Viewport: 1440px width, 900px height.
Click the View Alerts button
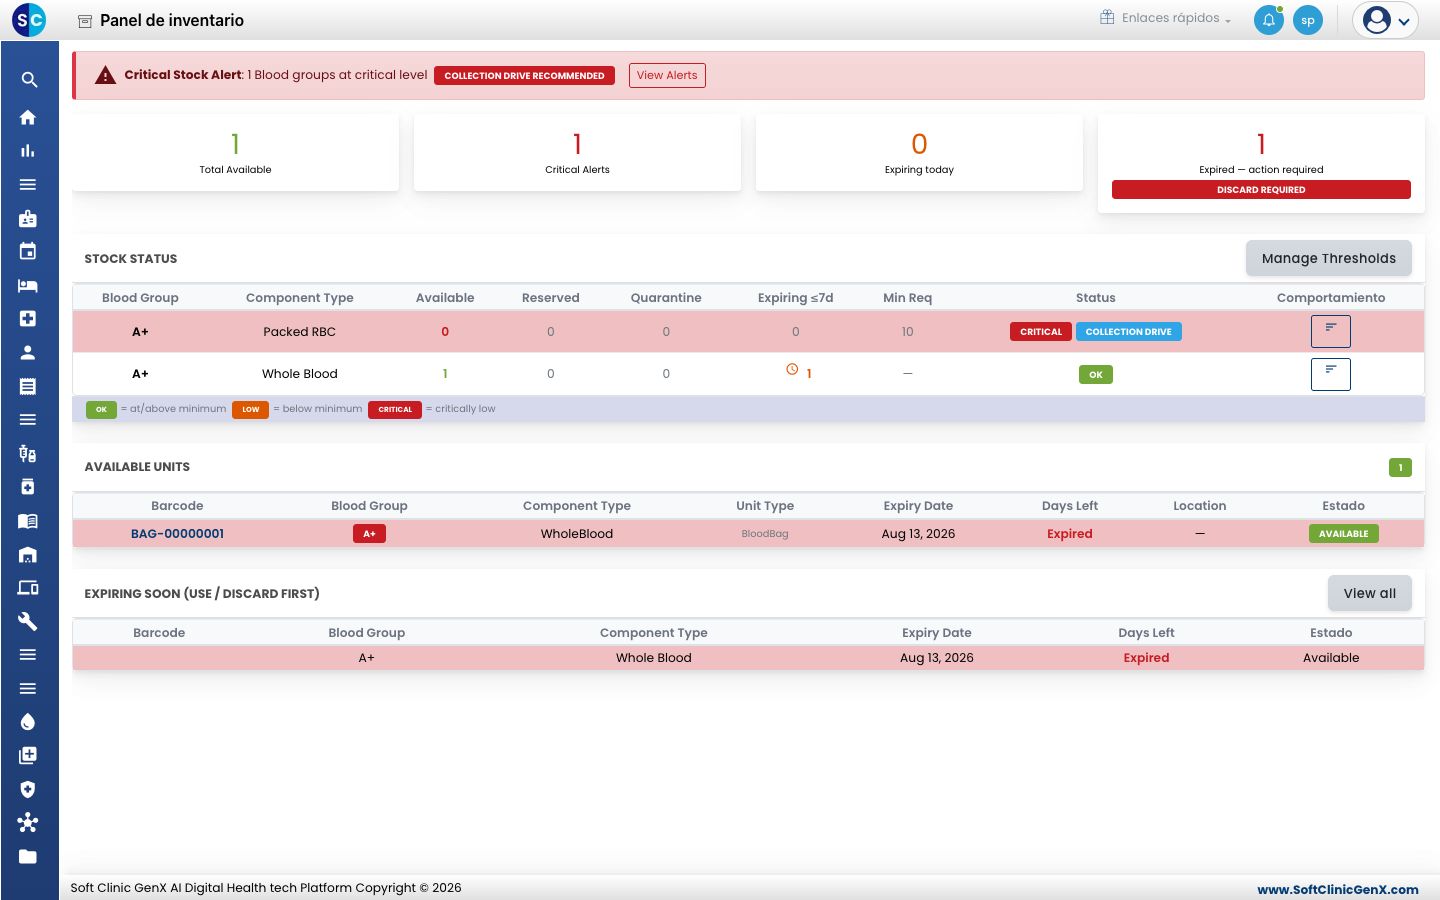[x=667, y=75]
